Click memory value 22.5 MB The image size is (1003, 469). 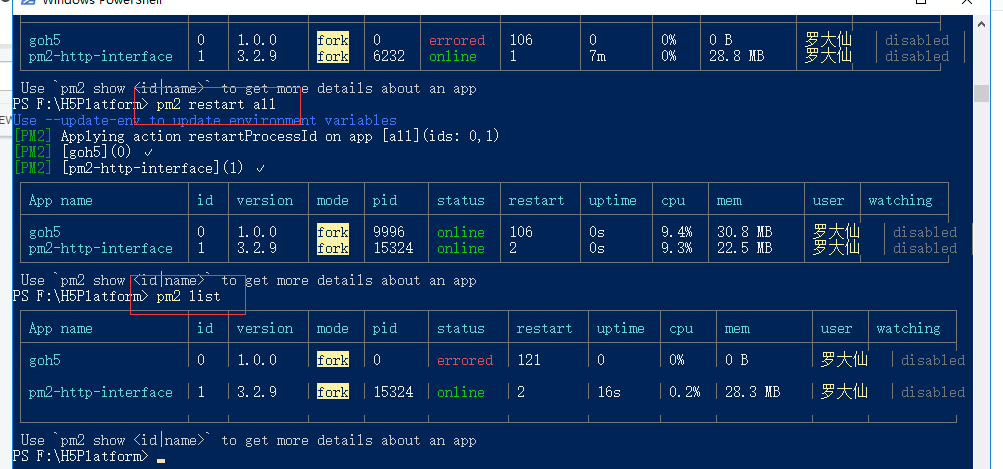coord(745,248)
